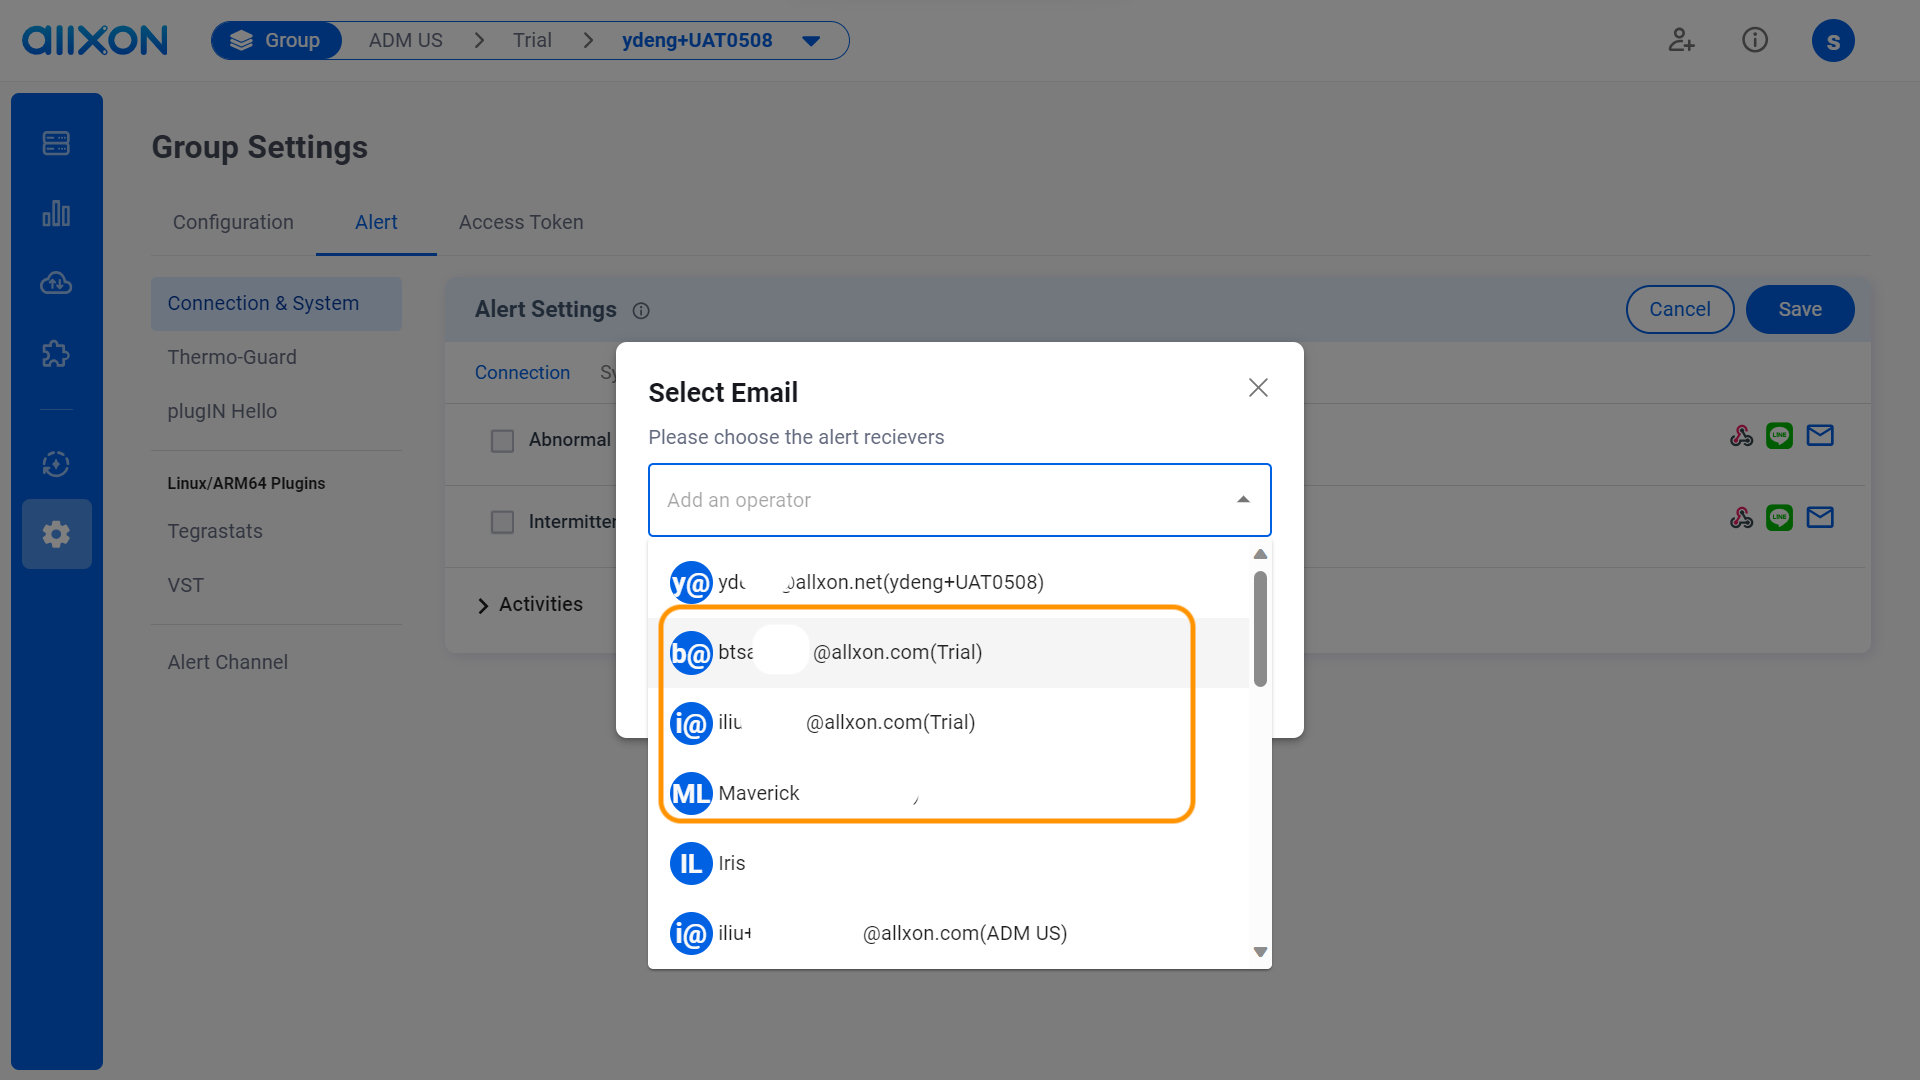This screenshot has height=1080, width=1920.
Task: Open the Settings gear in the sidebar
Action: pos(56,533)
